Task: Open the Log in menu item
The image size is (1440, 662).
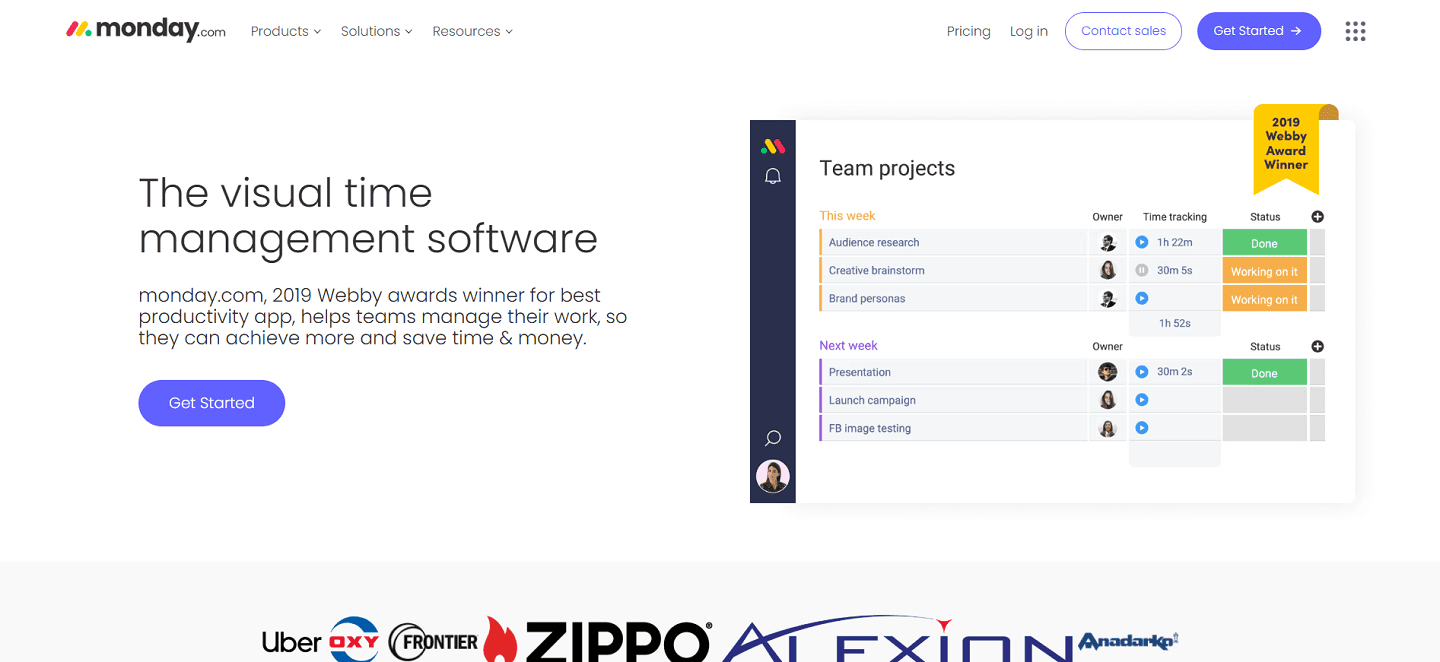Action: click(1028, 31)
